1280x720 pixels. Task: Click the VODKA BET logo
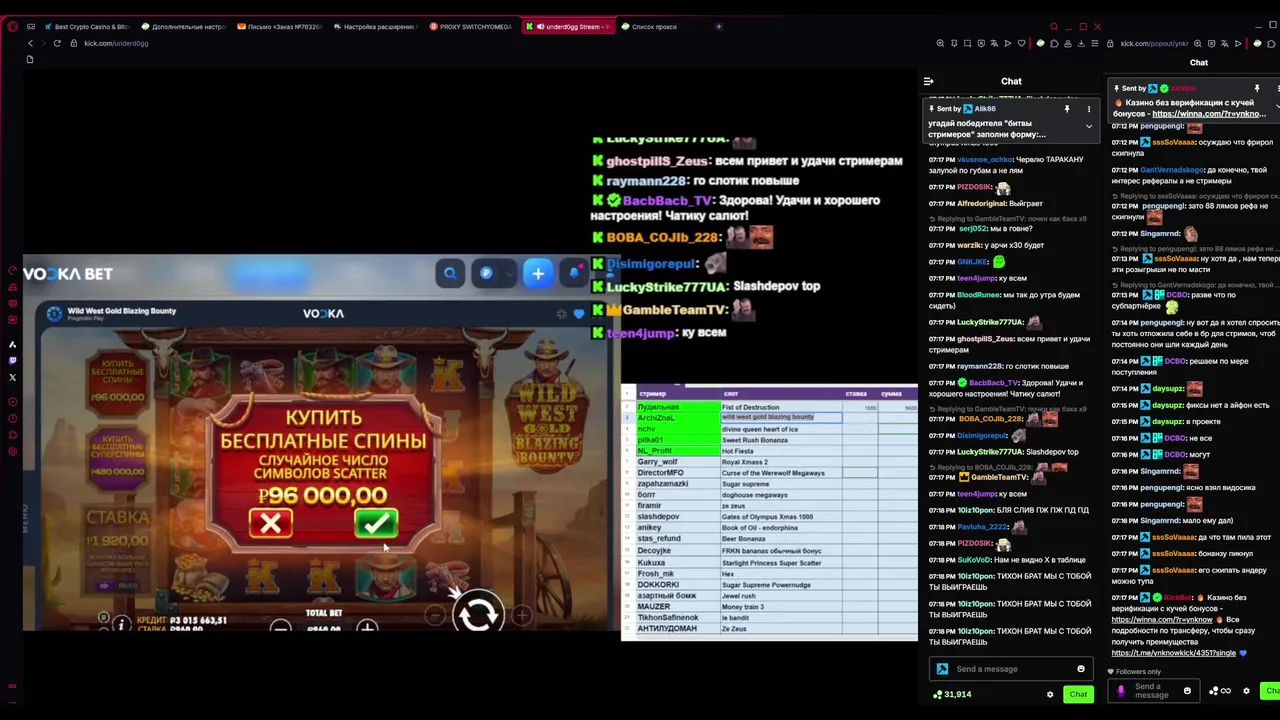click(68, 273)
